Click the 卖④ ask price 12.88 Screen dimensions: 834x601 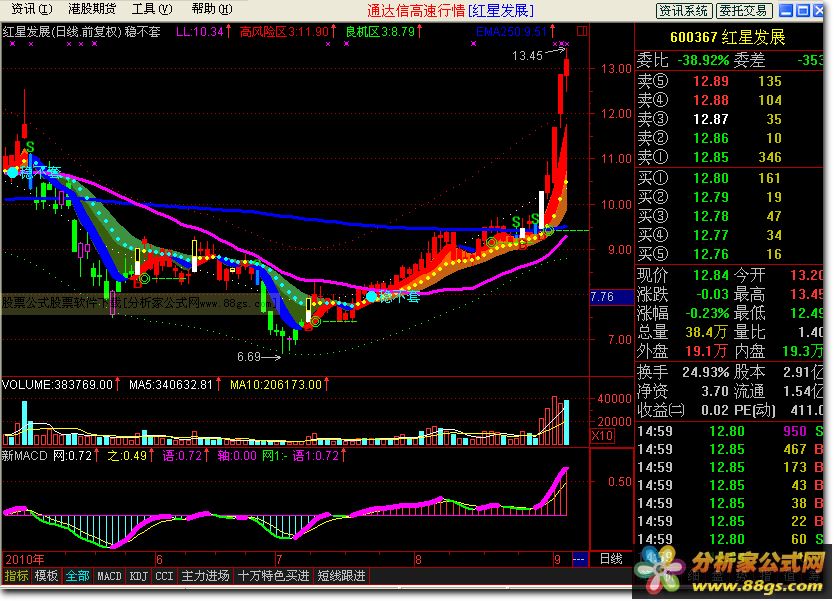pos(711,101)
